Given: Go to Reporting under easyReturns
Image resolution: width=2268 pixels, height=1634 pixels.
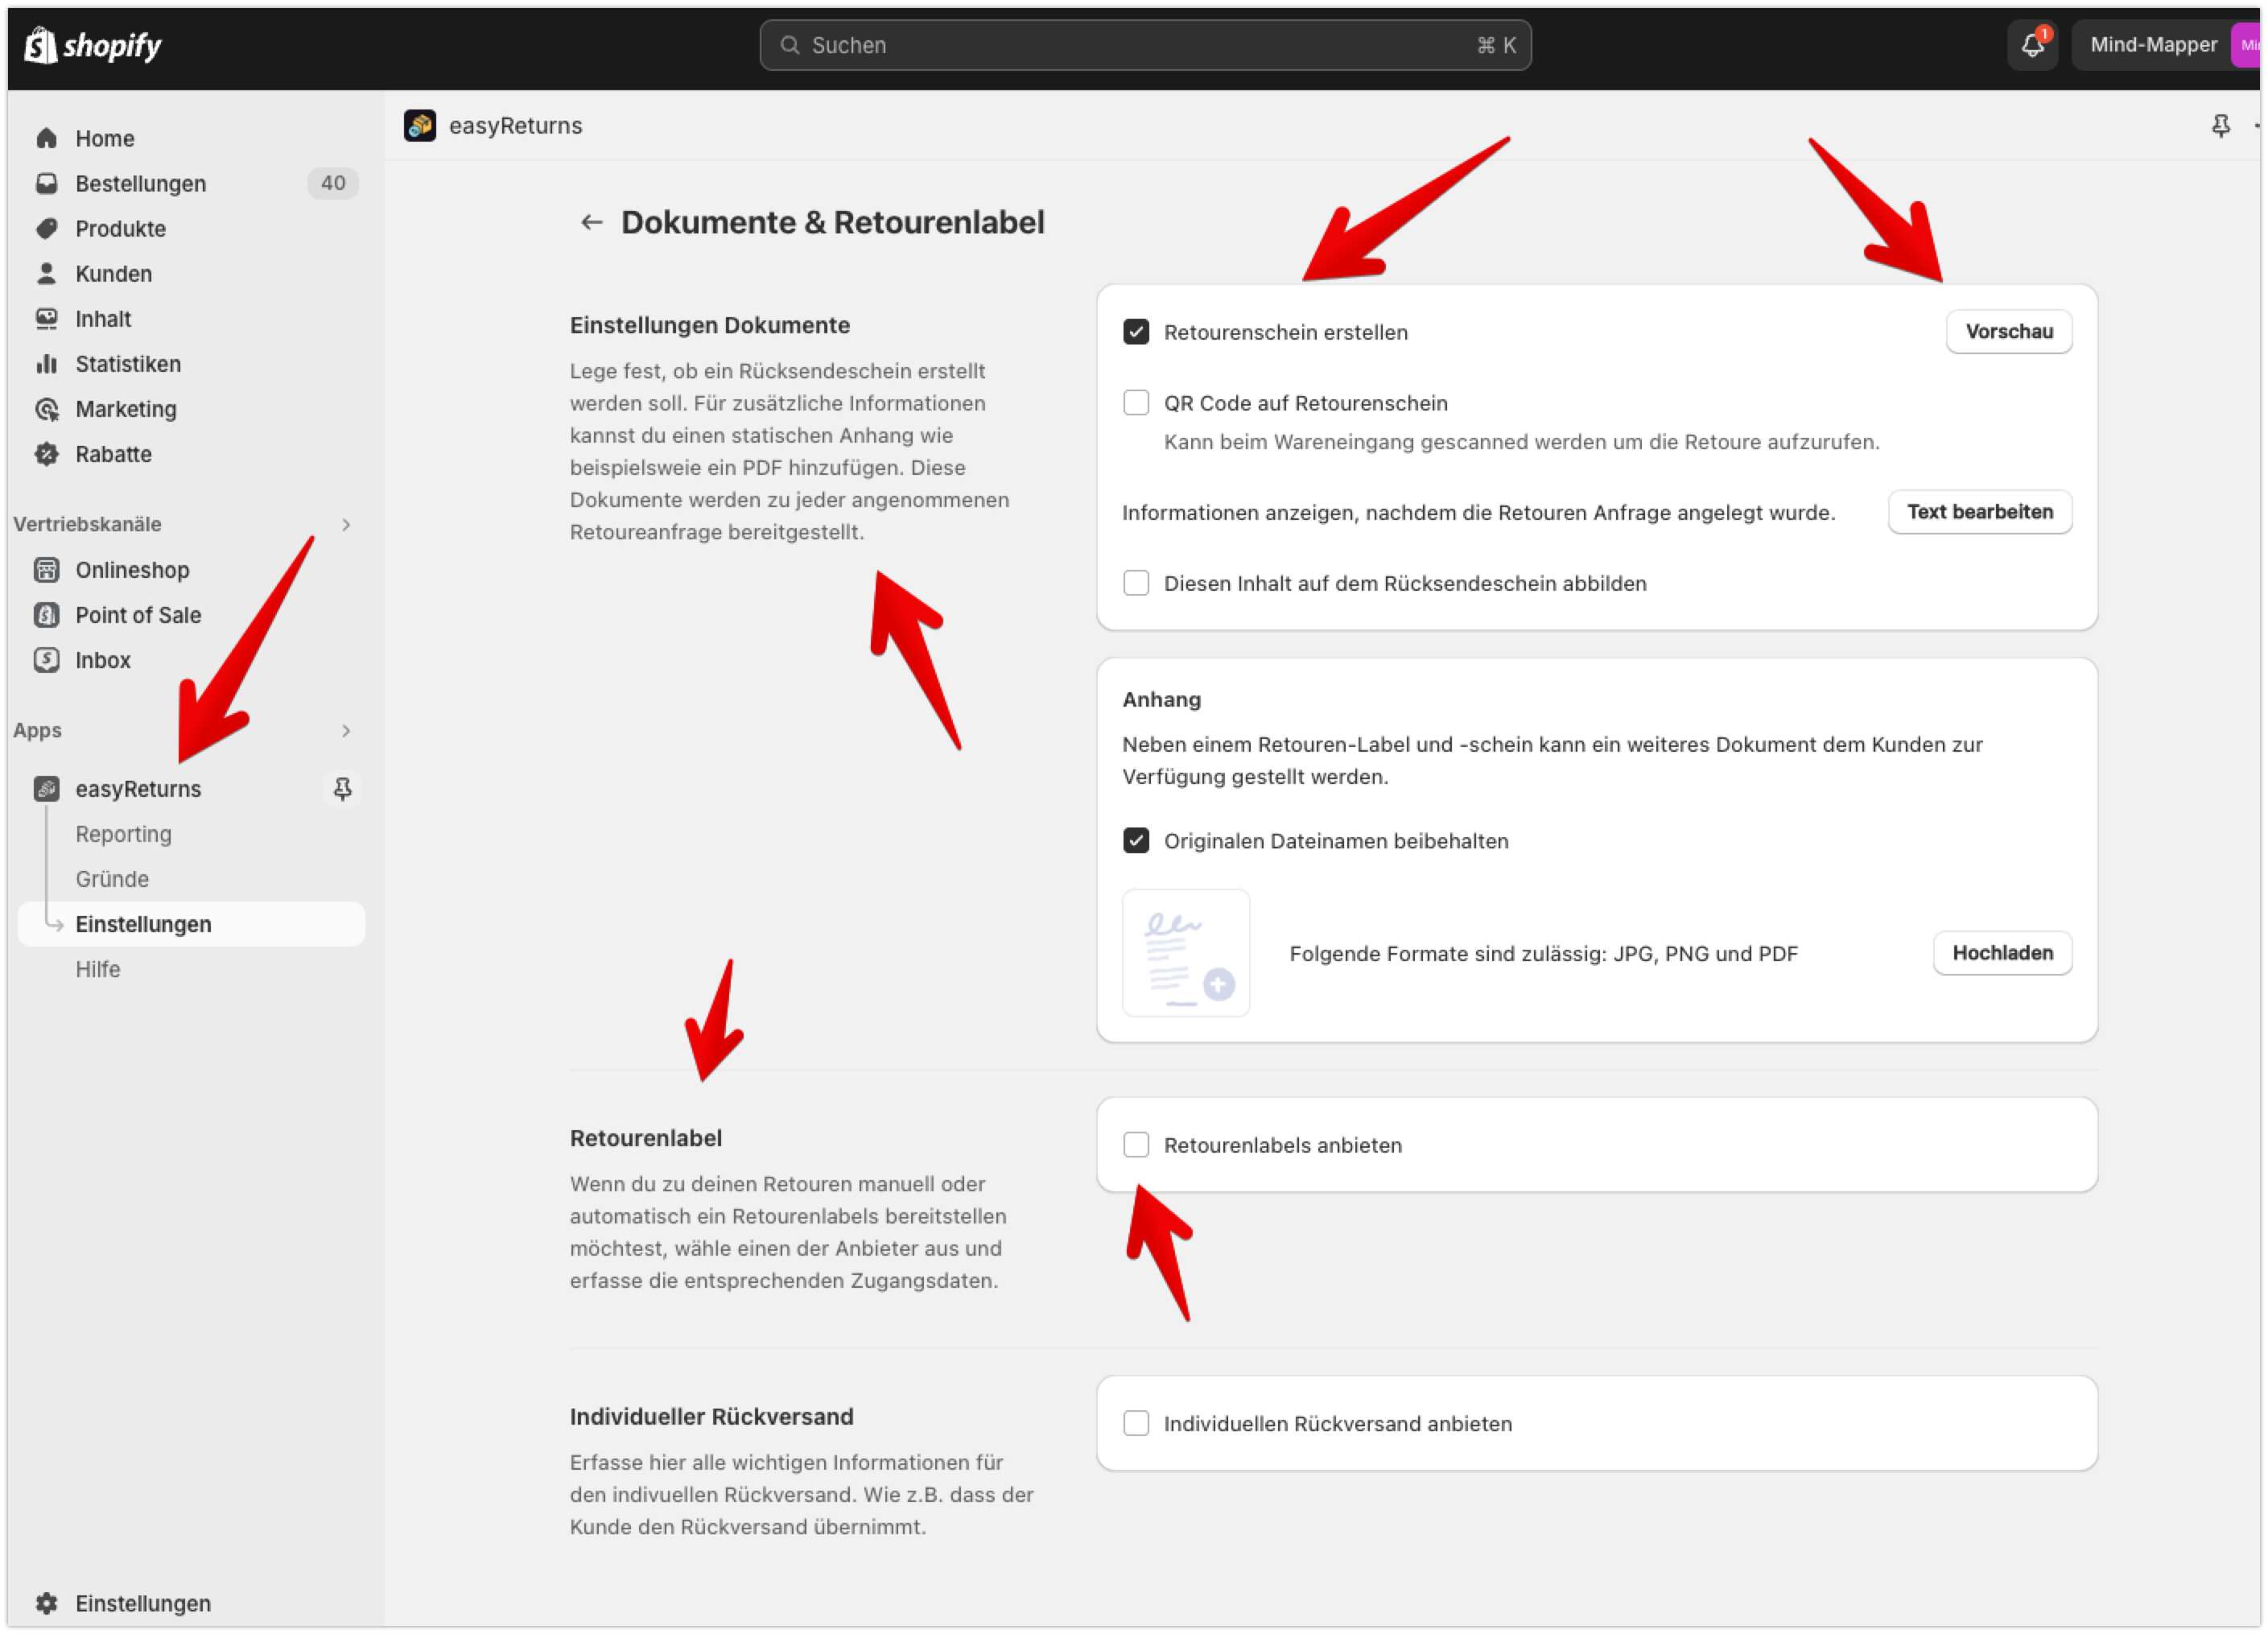Looking at the screenshot, I should (x=123, y=834).
